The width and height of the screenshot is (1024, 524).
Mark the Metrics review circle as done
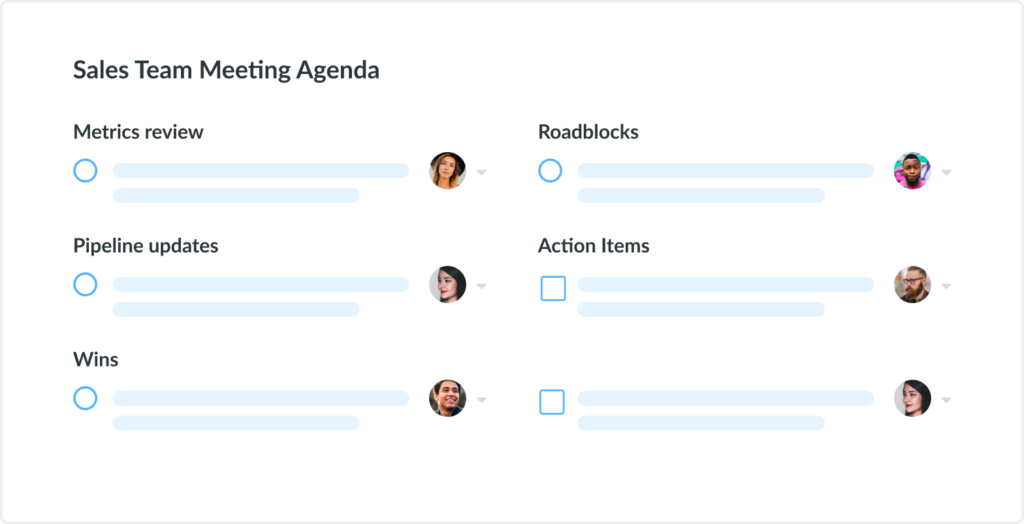[x=85, y=171]
